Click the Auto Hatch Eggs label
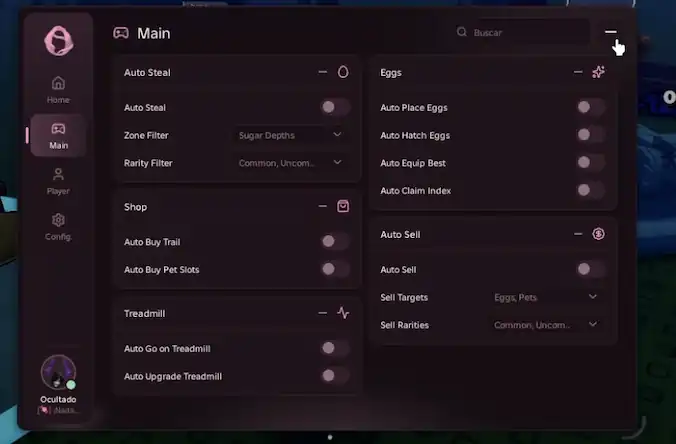The width and height of the screenshot is (676, 444). [415, 135]
